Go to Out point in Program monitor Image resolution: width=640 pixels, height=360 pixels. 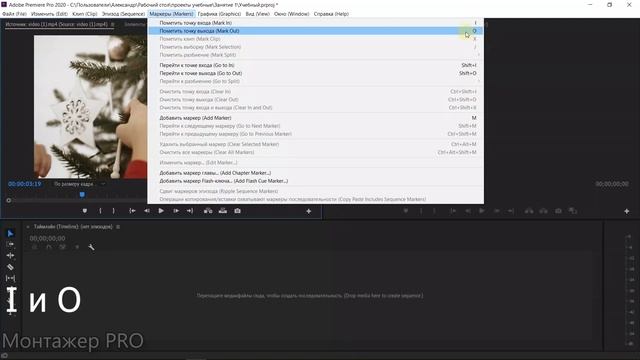pyautogui.click(x=511, y=211)
